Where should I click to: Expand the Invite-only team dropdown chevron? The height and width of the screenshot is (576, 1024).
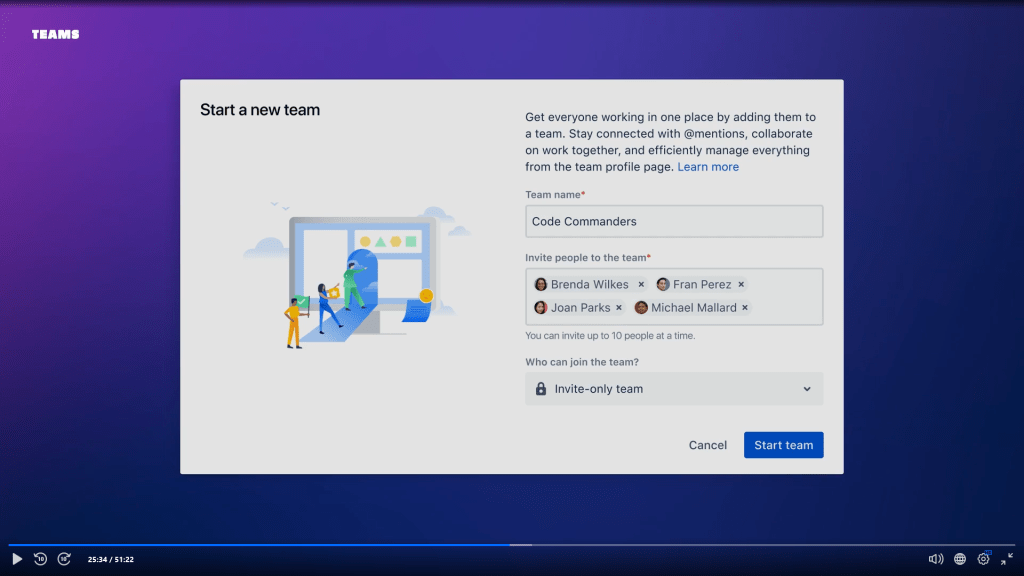click(x=807, y=389)
